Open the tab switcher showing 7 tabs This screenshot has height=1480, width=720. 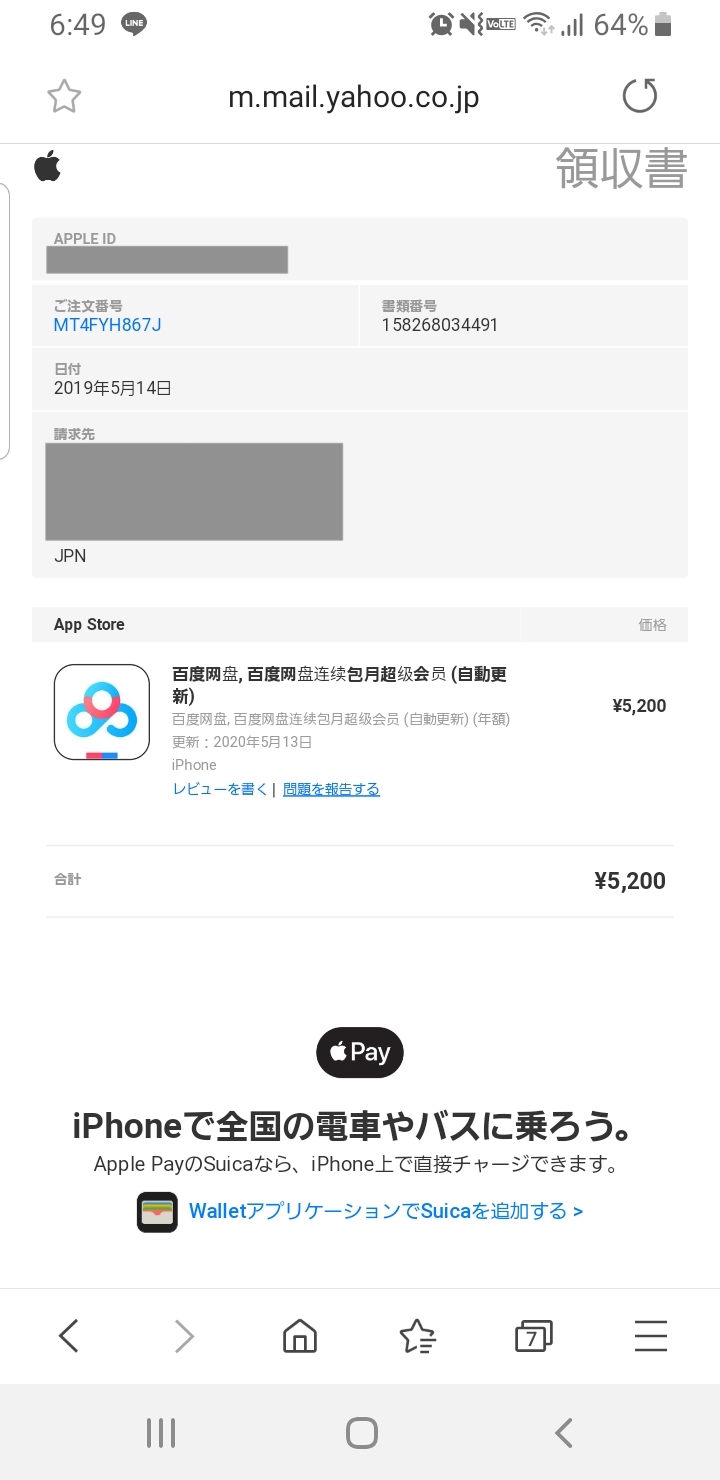[x=533, y=1336]
